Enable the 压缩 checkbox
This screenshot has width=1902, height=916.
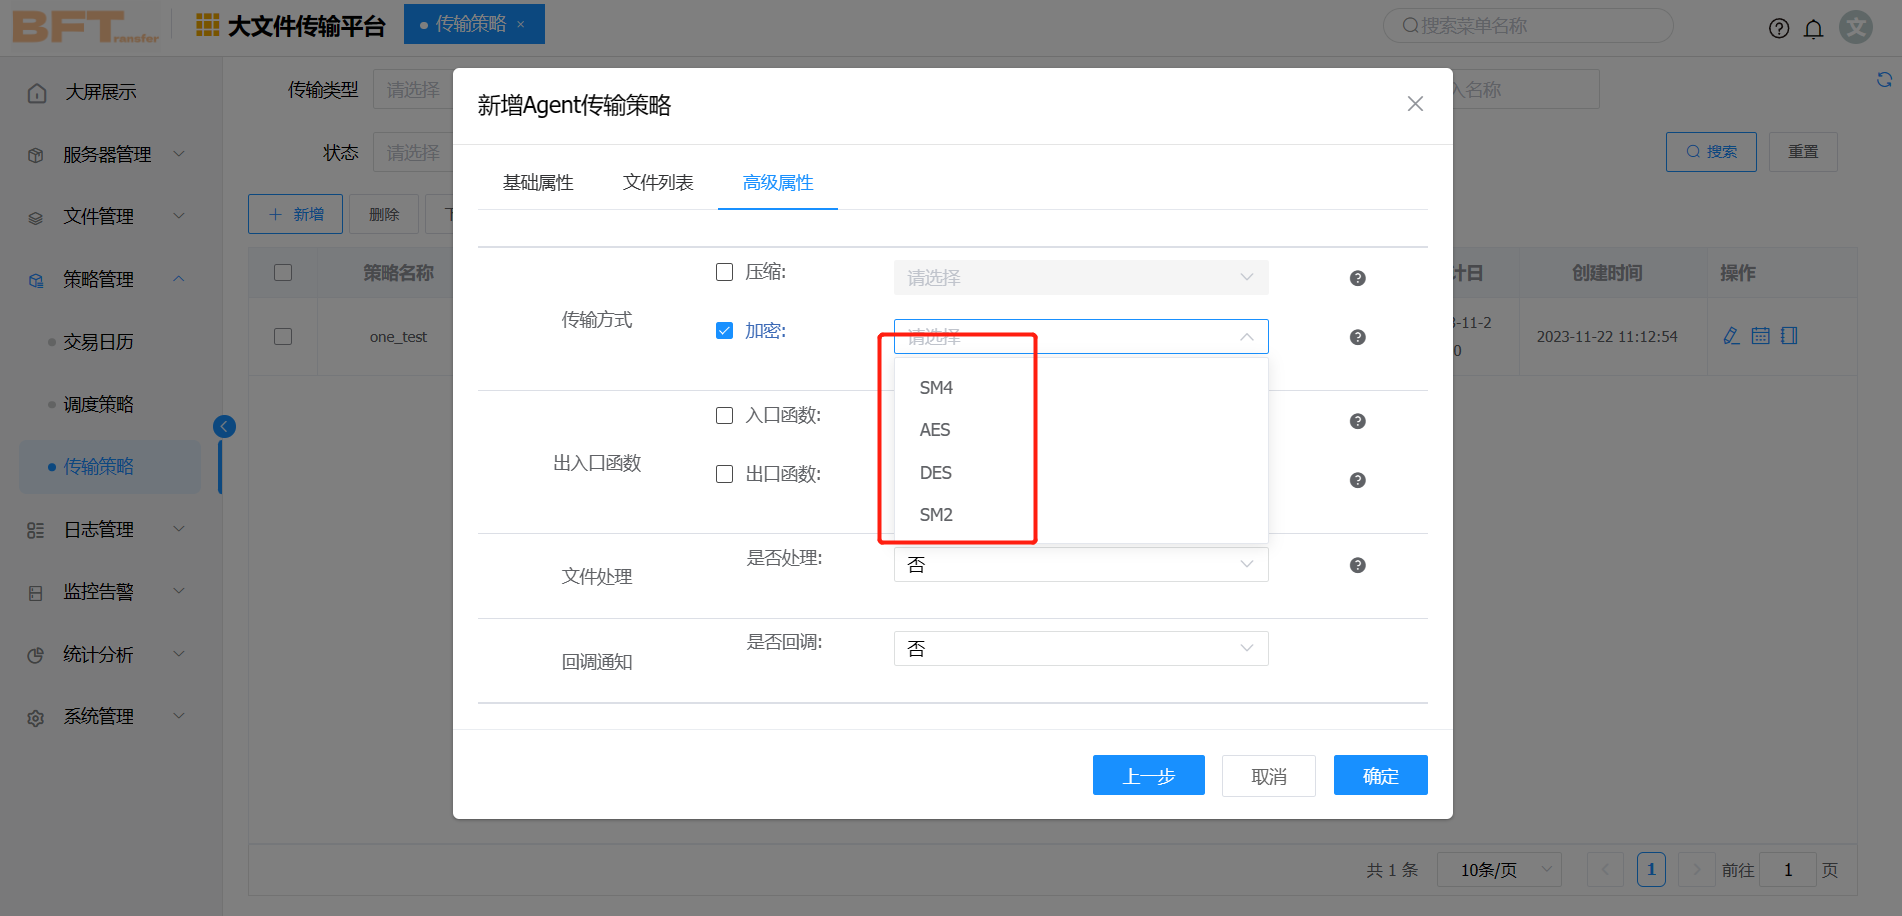pyautogui.click(x=725, y=272)
